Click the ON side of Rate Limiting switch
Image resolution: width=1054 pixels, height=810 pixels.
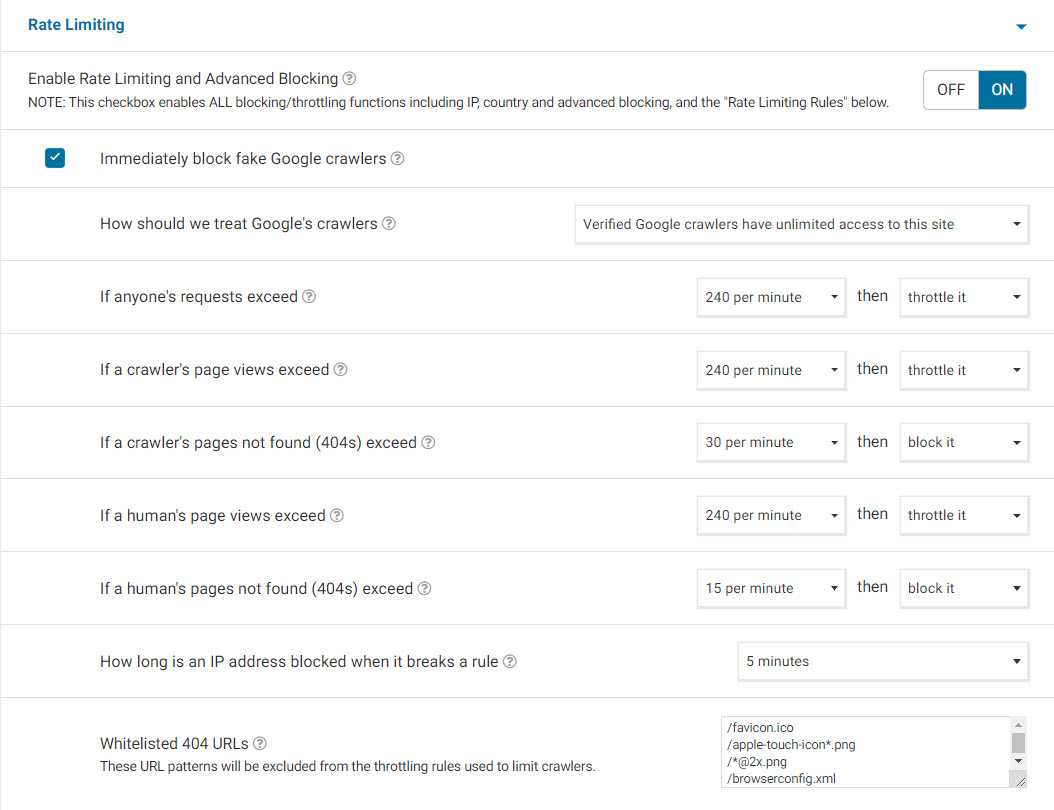point(1002,90)
